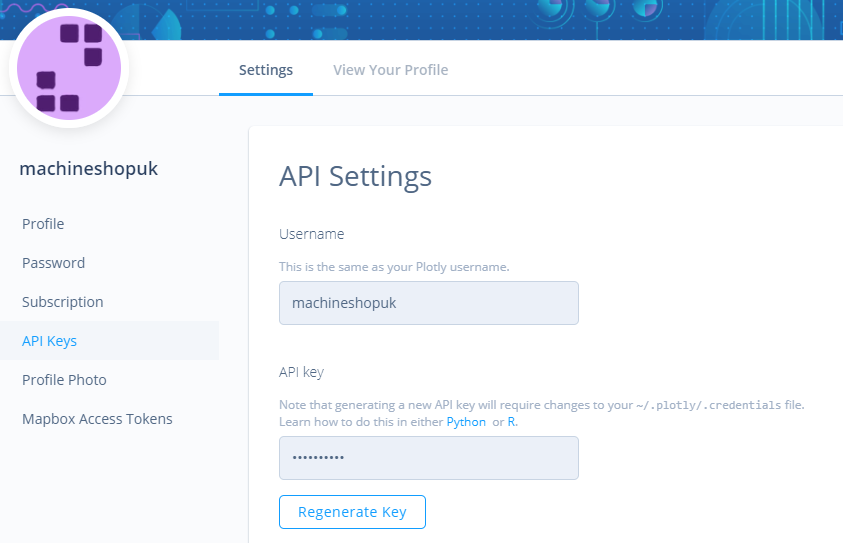This screenshot has width=843, height=543.
Task: Select Profile in the sidebar
Action: point(43,224)
